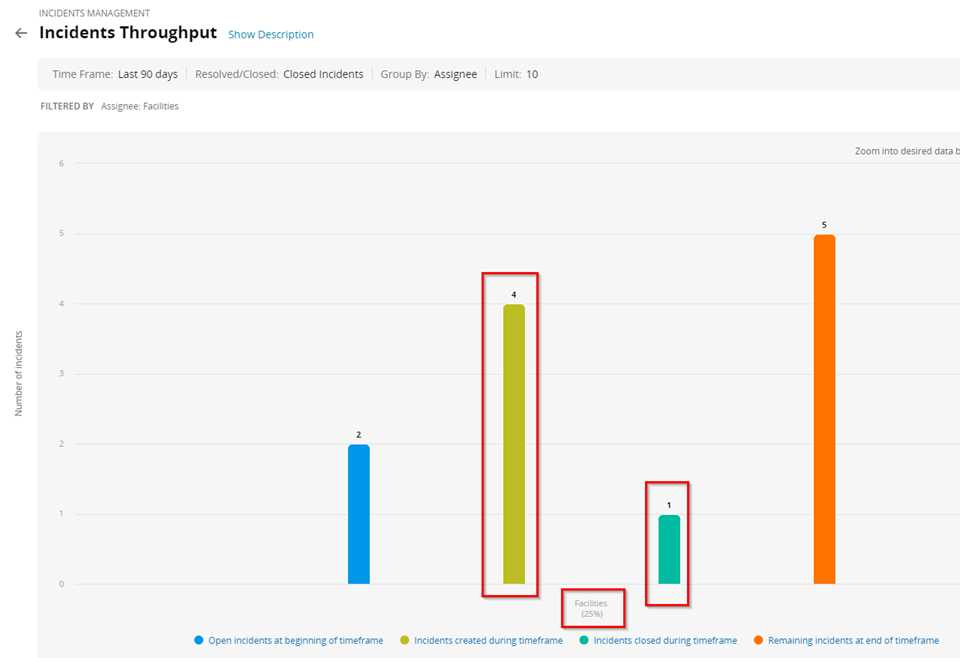This screenshot has height=658, width=960.
Task: Select the olive bar with value 4
Action: 513,444
